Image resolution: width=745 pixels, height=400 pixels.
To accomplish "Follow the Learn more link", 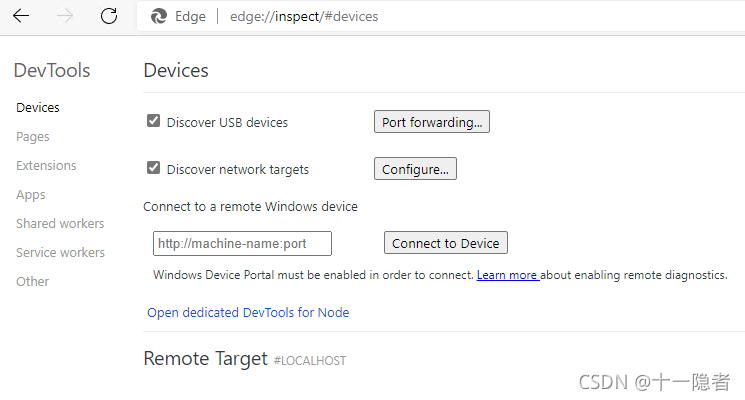I will click(x=507, y=275).
